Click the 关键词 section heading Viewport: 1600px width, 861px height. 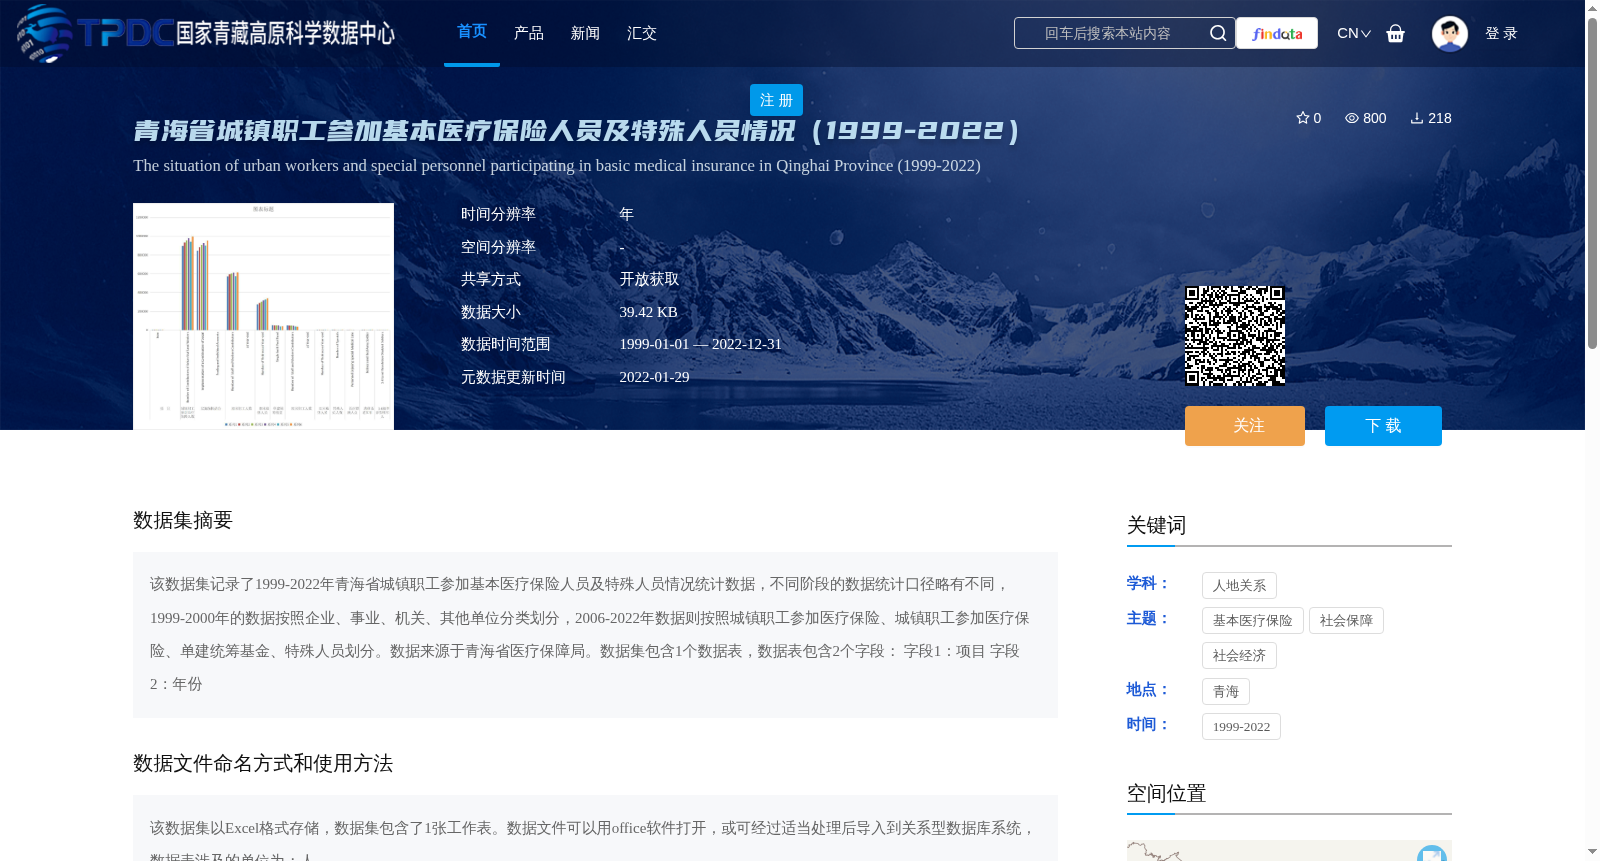[1156, 525]
